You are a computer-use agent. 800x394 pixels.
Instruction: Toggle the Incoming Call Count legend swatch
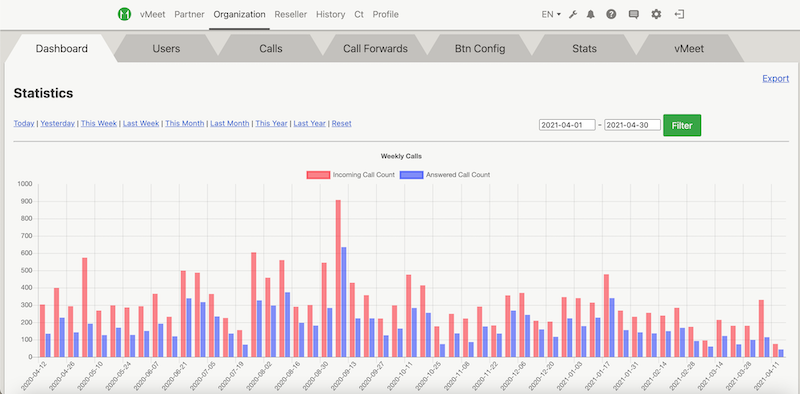coord(318,175)
